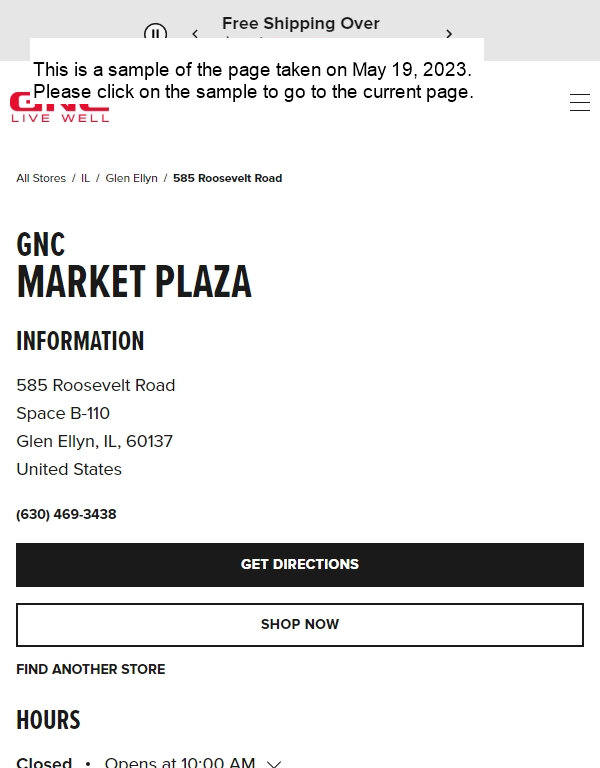This screenshot has width=600, height=768.
Task: Click the Glen Ellyn, IL, 60137 address line
Action: pos(95,441)
